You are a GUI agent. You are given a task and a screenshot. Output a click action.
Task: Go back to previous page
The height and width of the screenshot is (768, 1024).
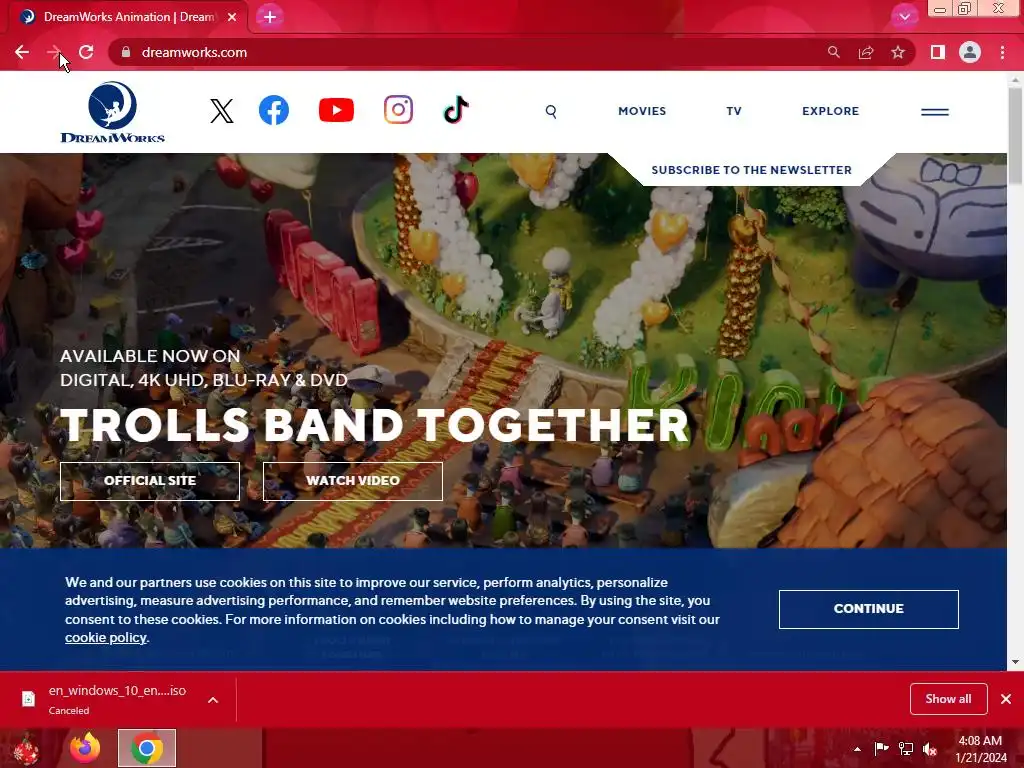pos(22,52)
